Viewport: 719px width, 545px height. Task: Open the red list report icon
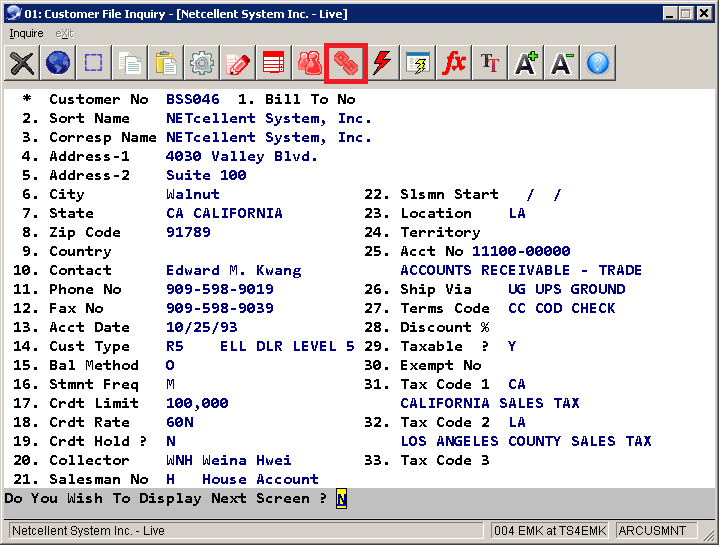(274, 63)
